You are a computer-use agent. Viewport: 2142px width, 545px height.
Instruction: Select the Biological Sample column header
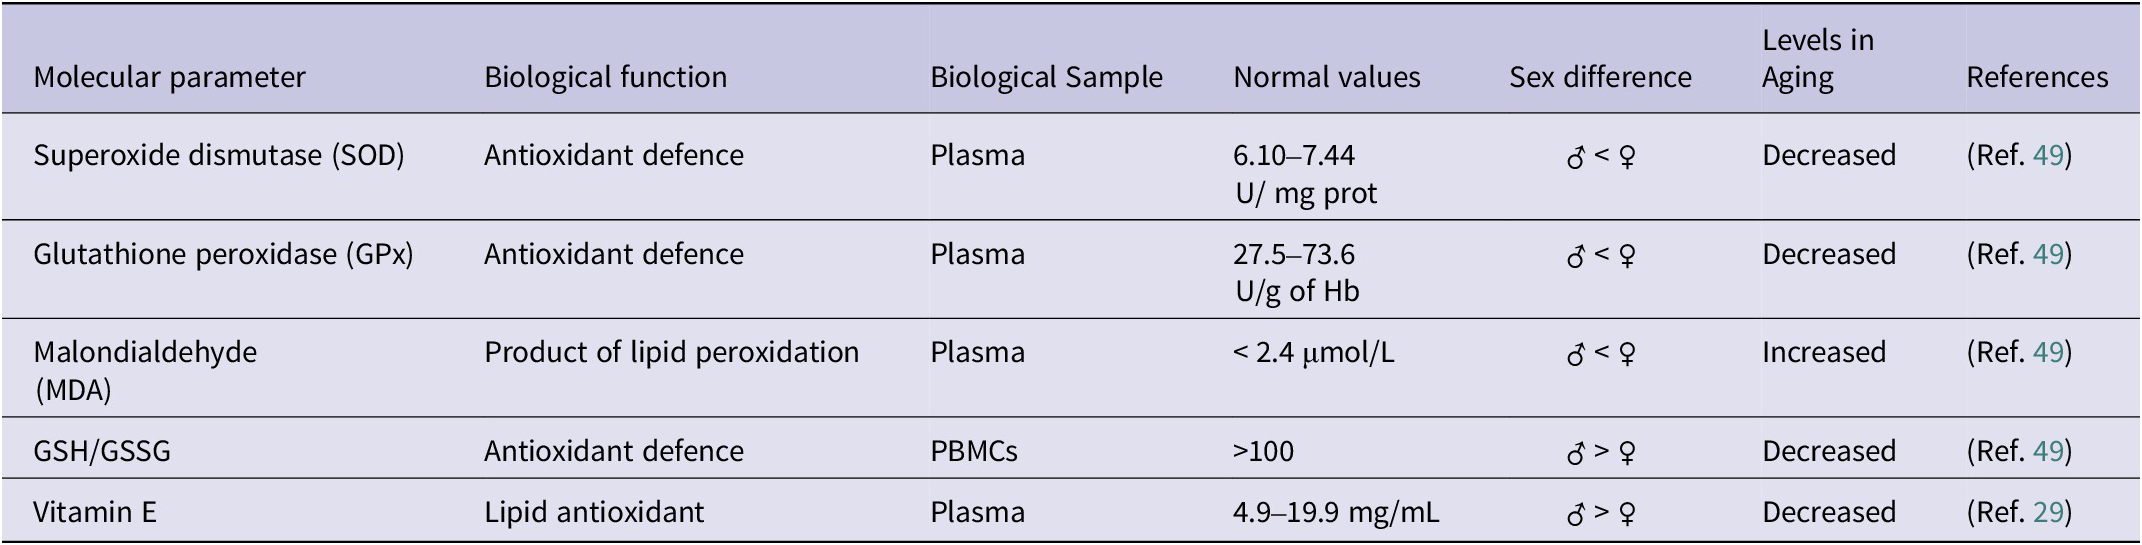(1046, 78)
